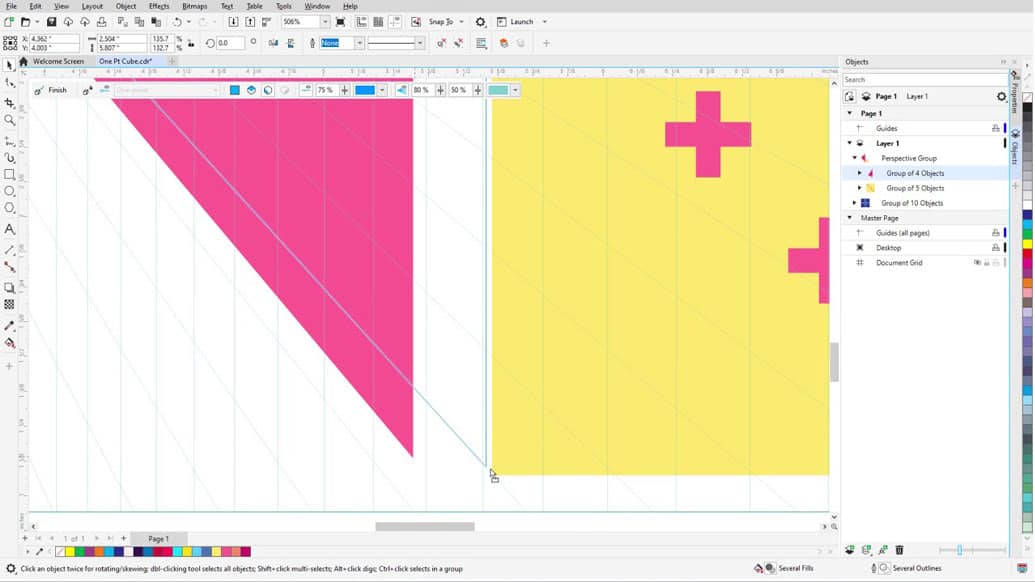Collapse the Master Page section
Screen dimensions: 1035x582
(850, 218)
